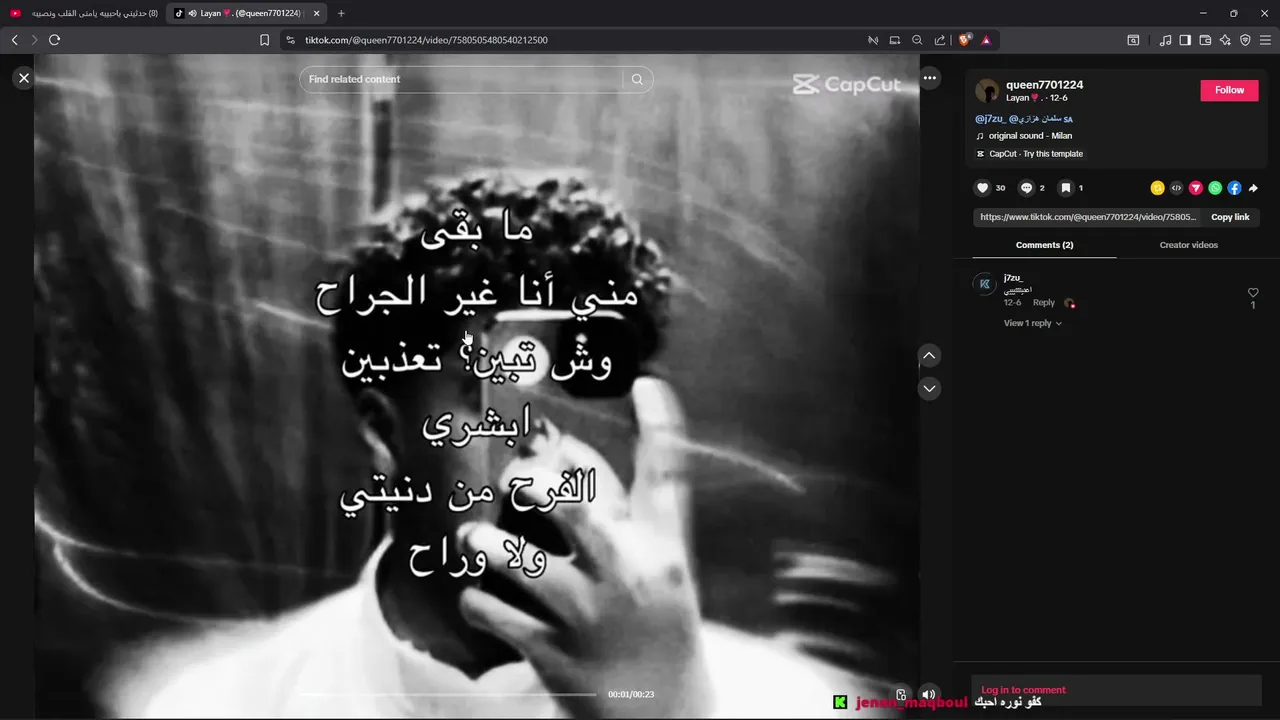
Task: Toggle the miniplayer icon beside volume
Action: (901, 694)
